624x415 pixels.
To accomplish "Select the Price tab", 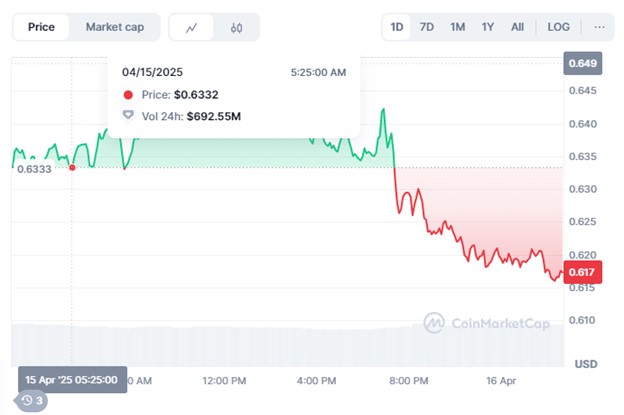I will [41, 27].
